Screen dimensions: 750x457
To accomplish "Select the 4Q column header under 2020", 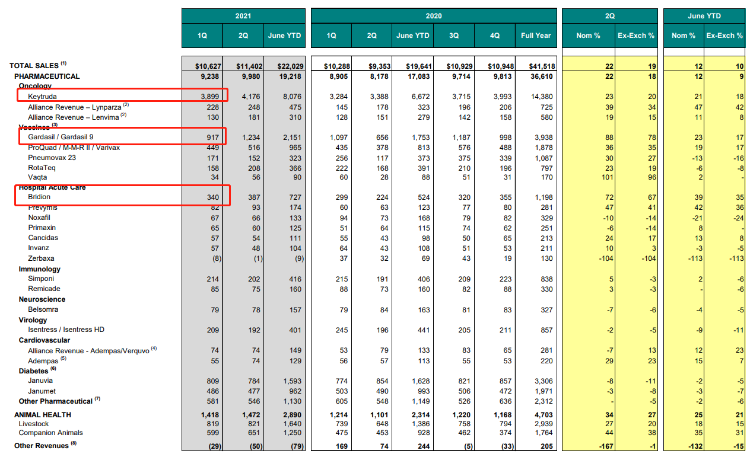I will coord(495,35).
